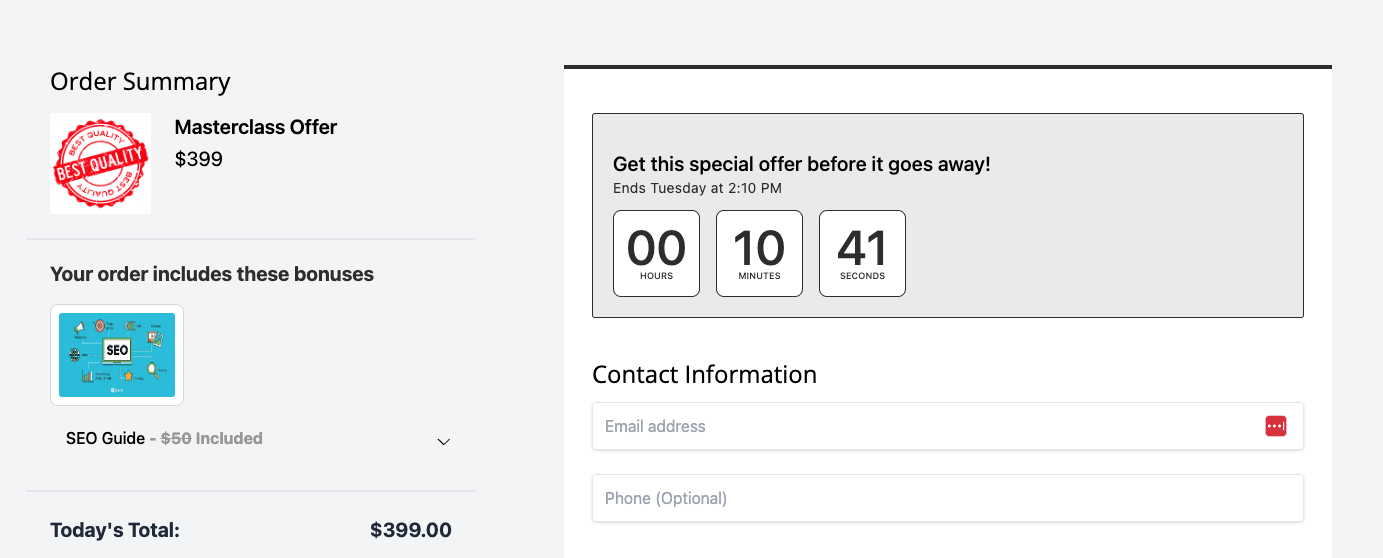
Task: Click the red password manager icon in email field
Action: click(1275, 426)
